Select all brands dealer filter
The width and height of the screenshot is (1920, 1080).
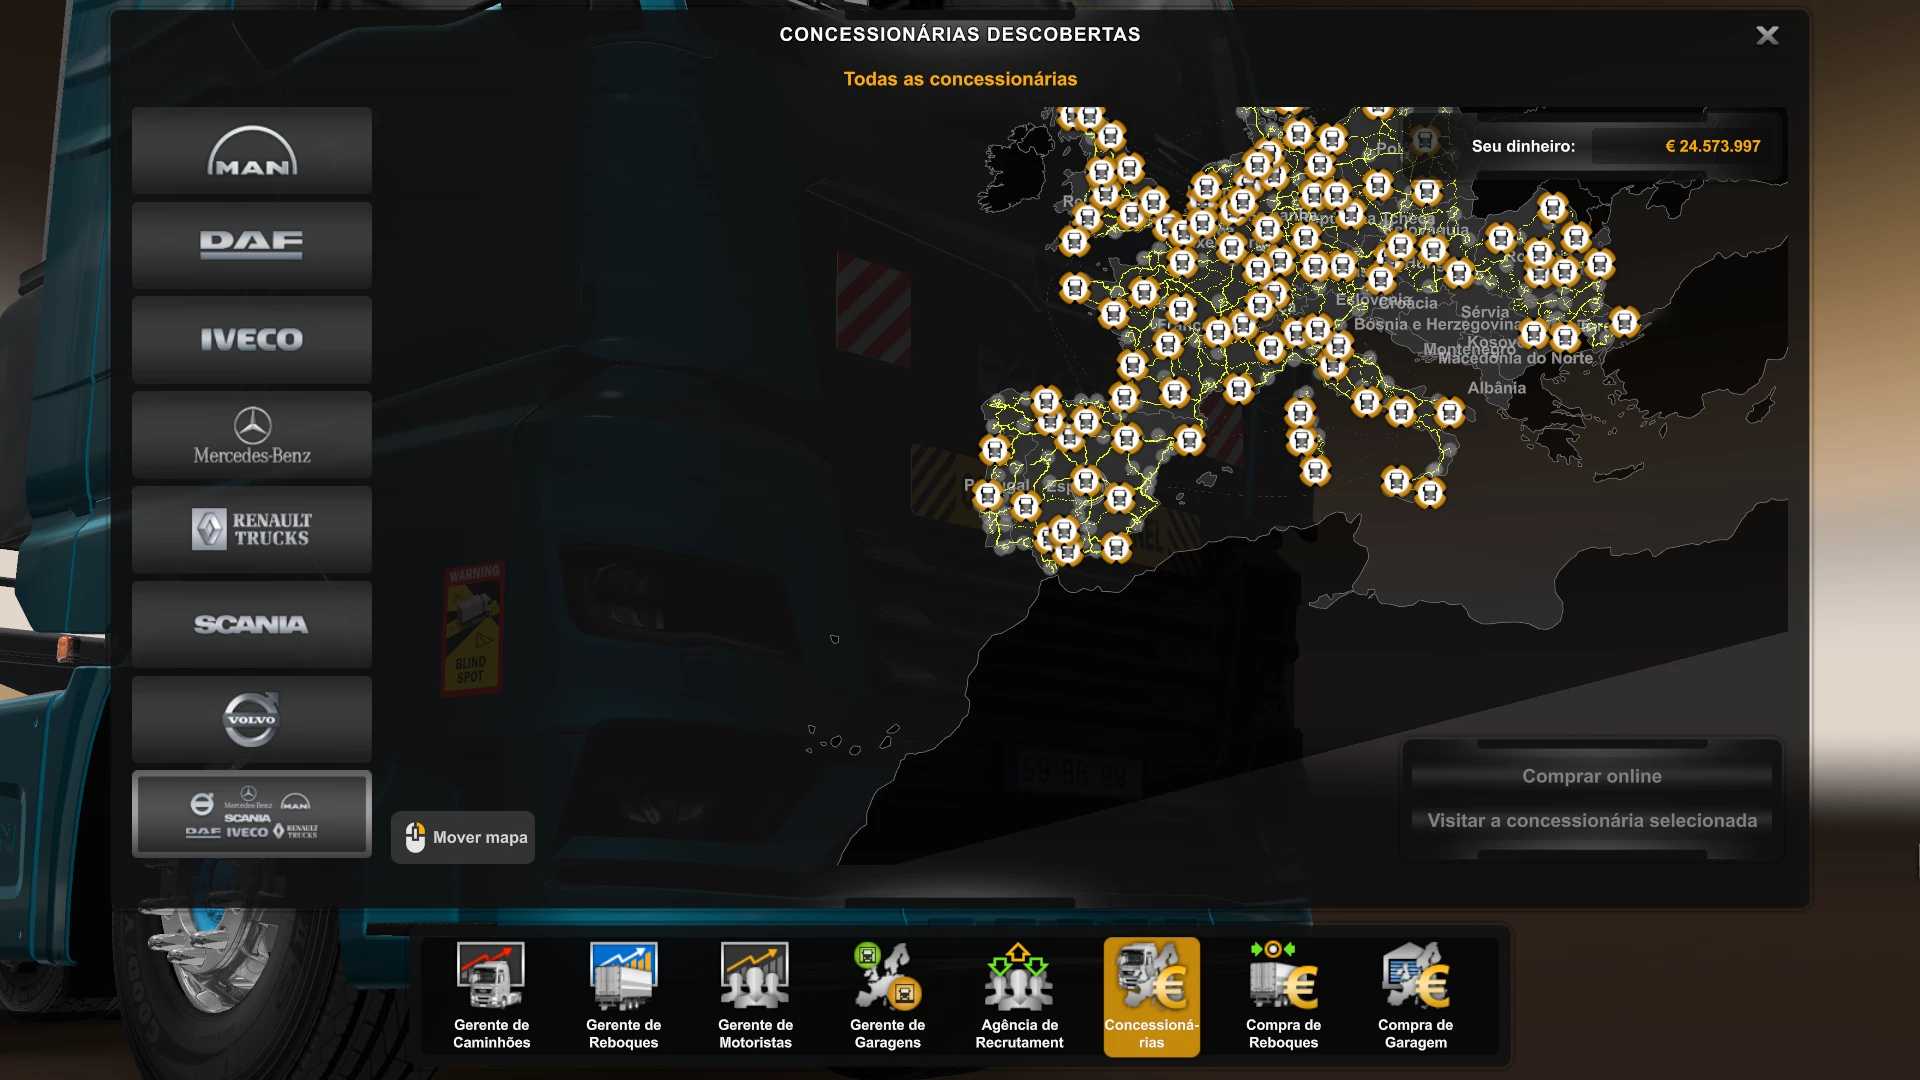[251, 814]
